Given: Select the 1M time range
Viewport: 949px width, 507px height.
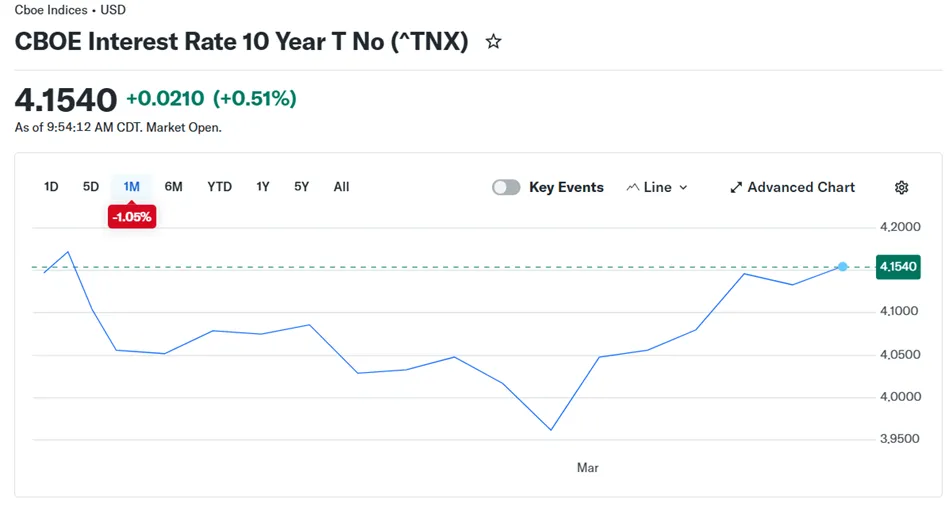Looking at the screenshot, I should click(x=131, y=187).
